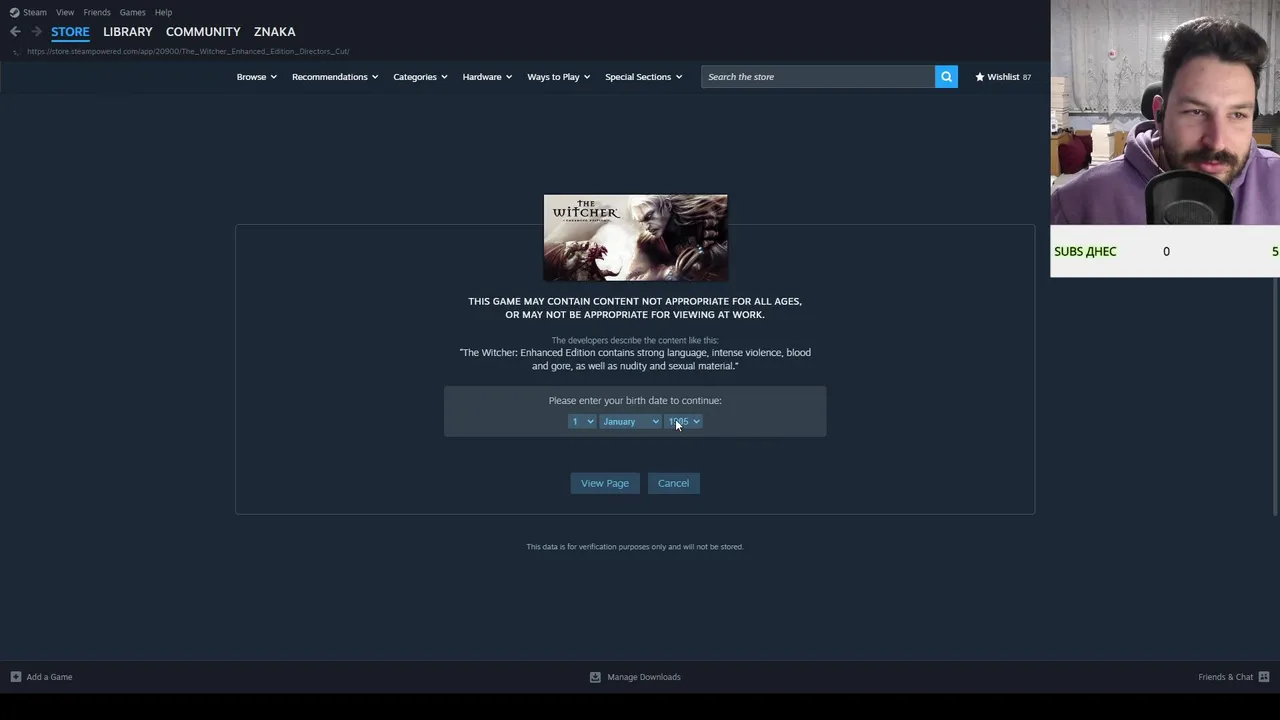Click the Wishlist star icon

point(980,77)
